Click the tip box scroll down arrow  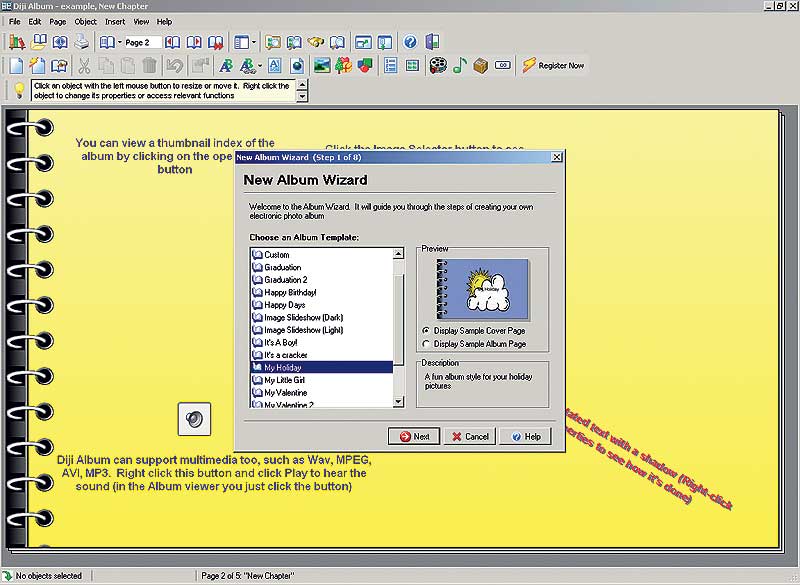(302, 96)
